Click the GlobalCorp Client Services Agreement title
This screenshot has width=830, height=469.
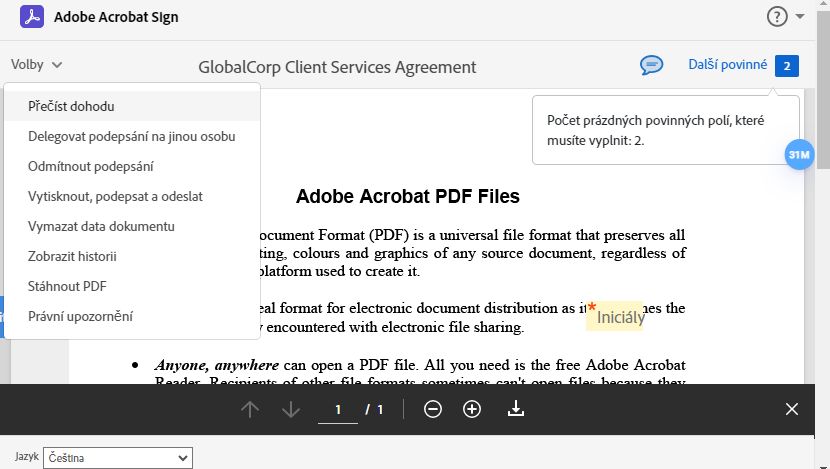coord(337,67)
